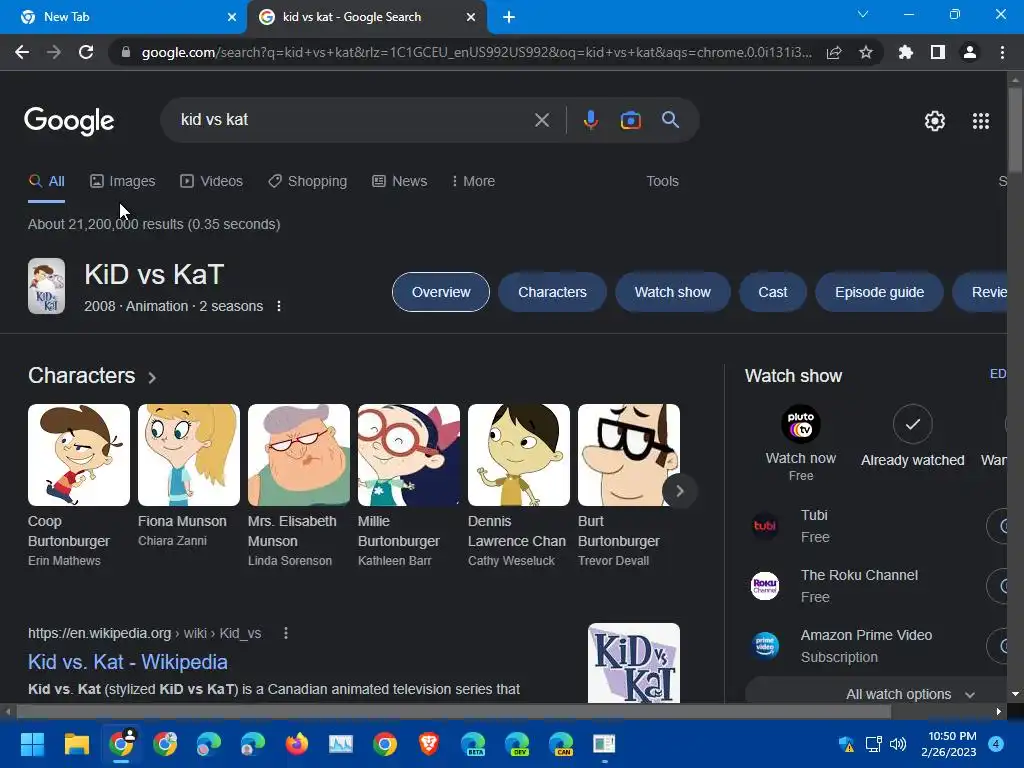The width and height of the screenshot is (1024, 768).
Task: Launch Brave browser from the taskbar
Action: [428, 744]
